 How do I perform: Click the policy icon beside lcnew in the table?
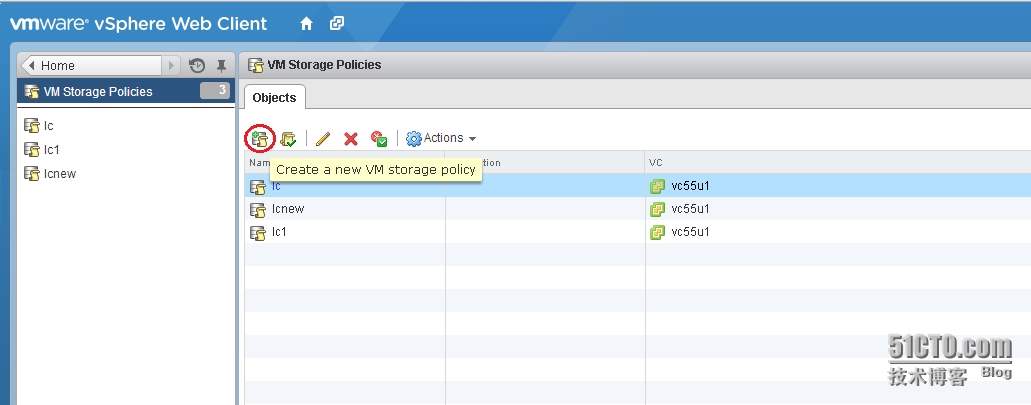click(258, 210)
